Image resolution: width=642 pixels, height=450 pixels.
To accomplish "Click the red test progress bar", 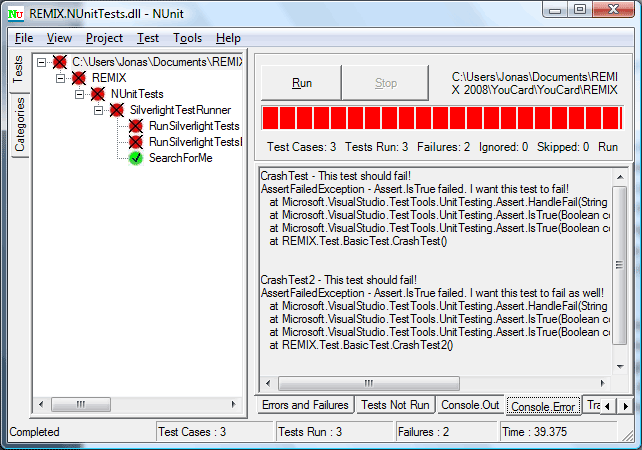I will (442, 118).
